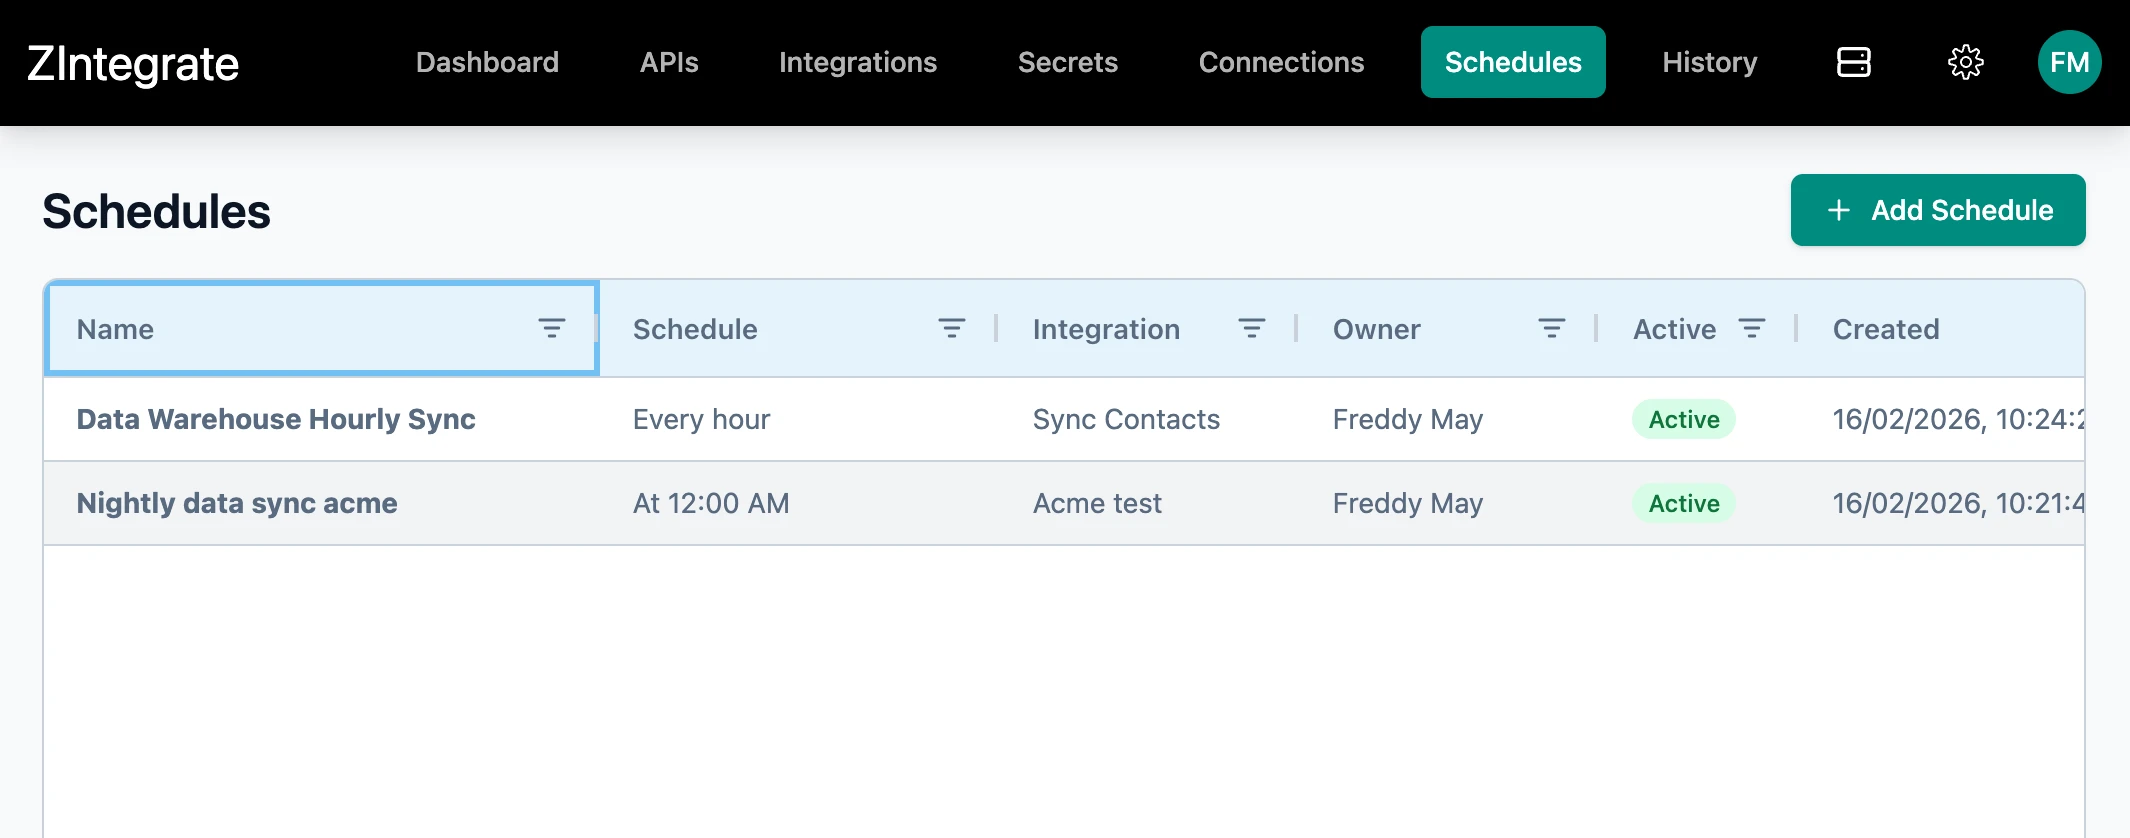Open filter menu for Schedule column
2130x838 pixels.
pyautogui.click(x=951, y=328)
